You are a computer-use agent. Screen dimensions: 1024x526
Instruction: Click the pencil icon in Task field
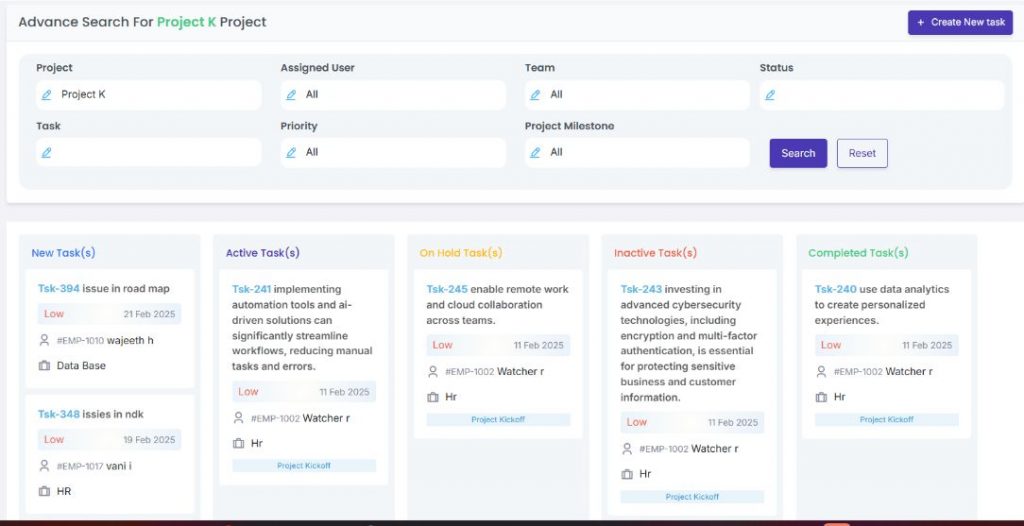(x=46, y=153)
